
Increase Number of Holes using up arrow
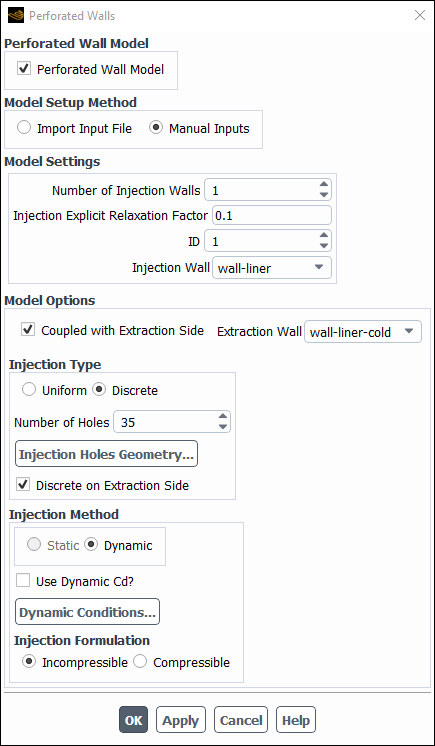click(223, 417)
